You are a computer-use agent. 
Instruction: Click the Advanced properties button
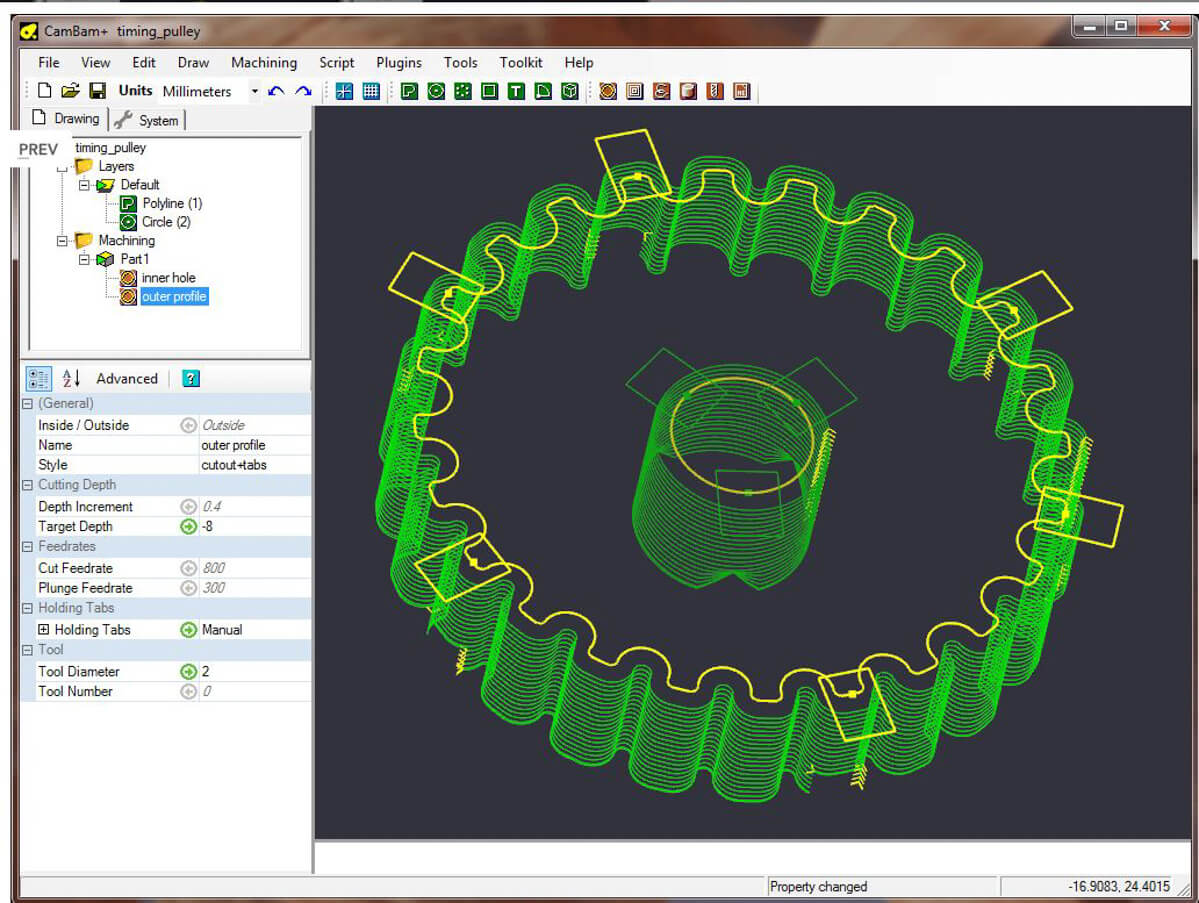[x=126, y=379]
